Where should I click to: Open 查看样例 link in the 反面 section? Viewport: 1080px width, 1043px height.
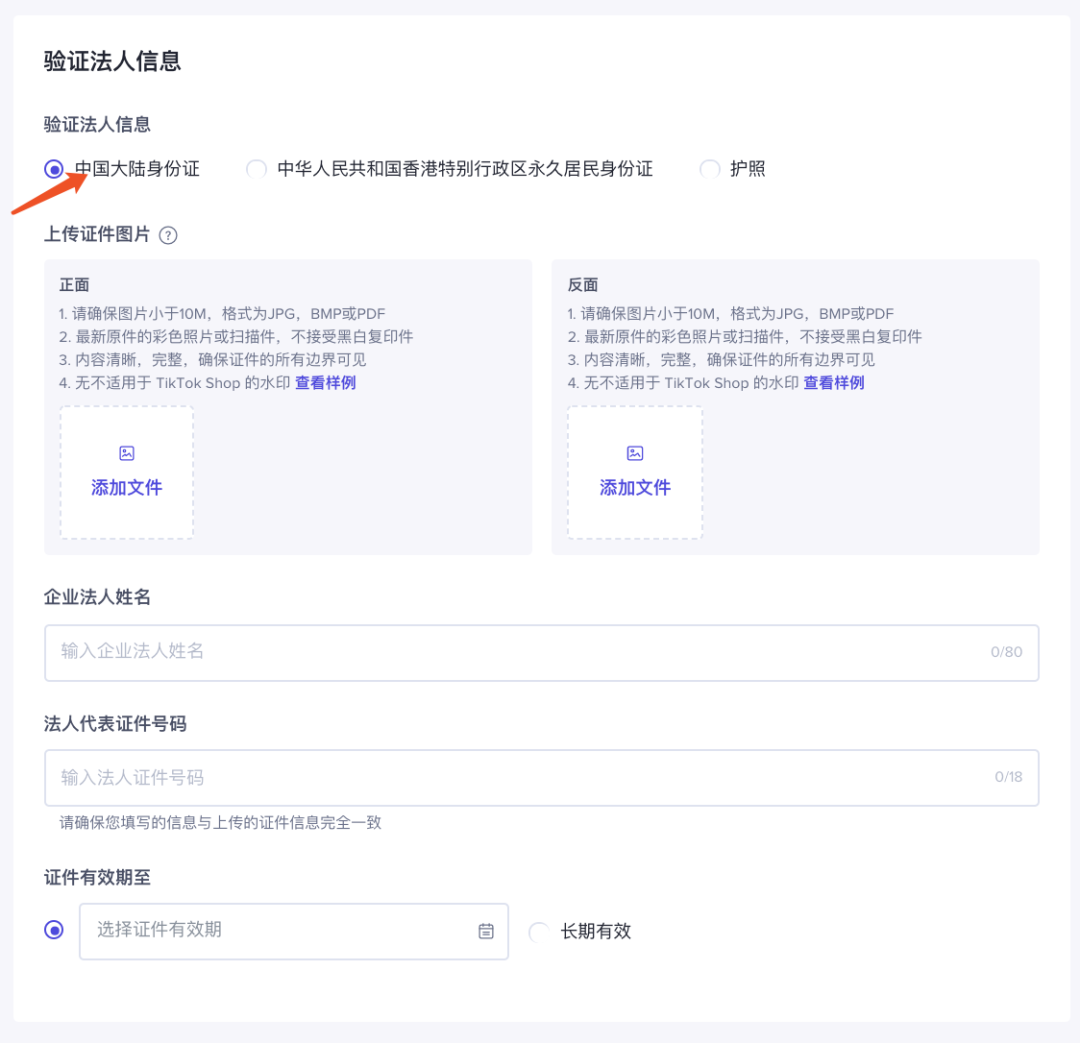[834, 382]
